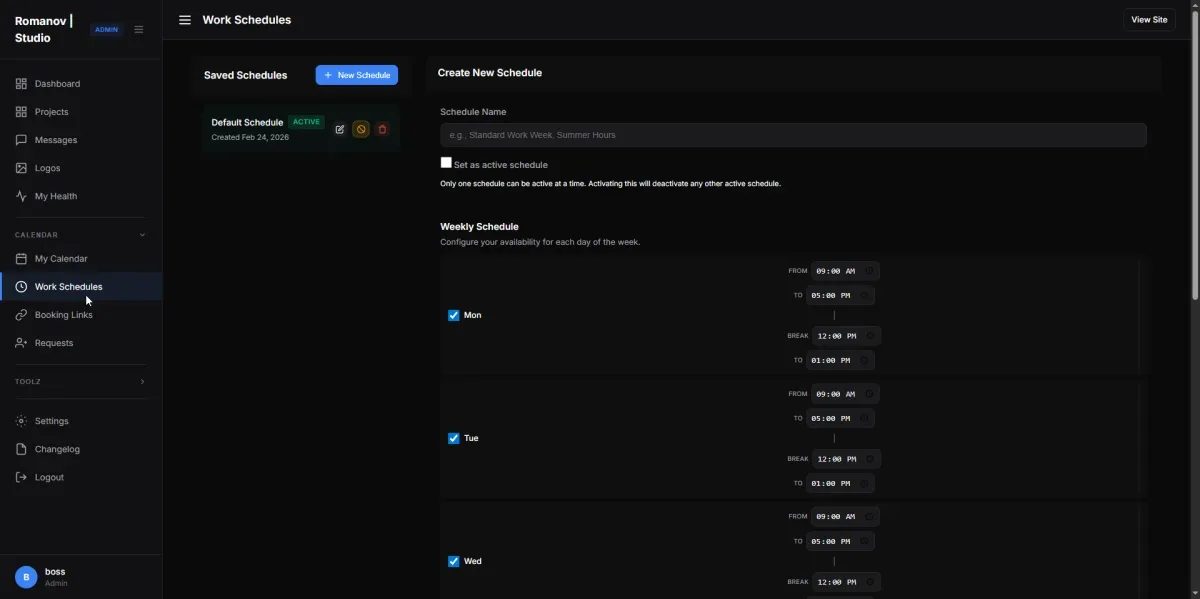The width and height of the screenshot is (1200, 599).
Task: Uncheck the Mon availability checkbox
Action: pyautogui.click(x=454, y=315)
